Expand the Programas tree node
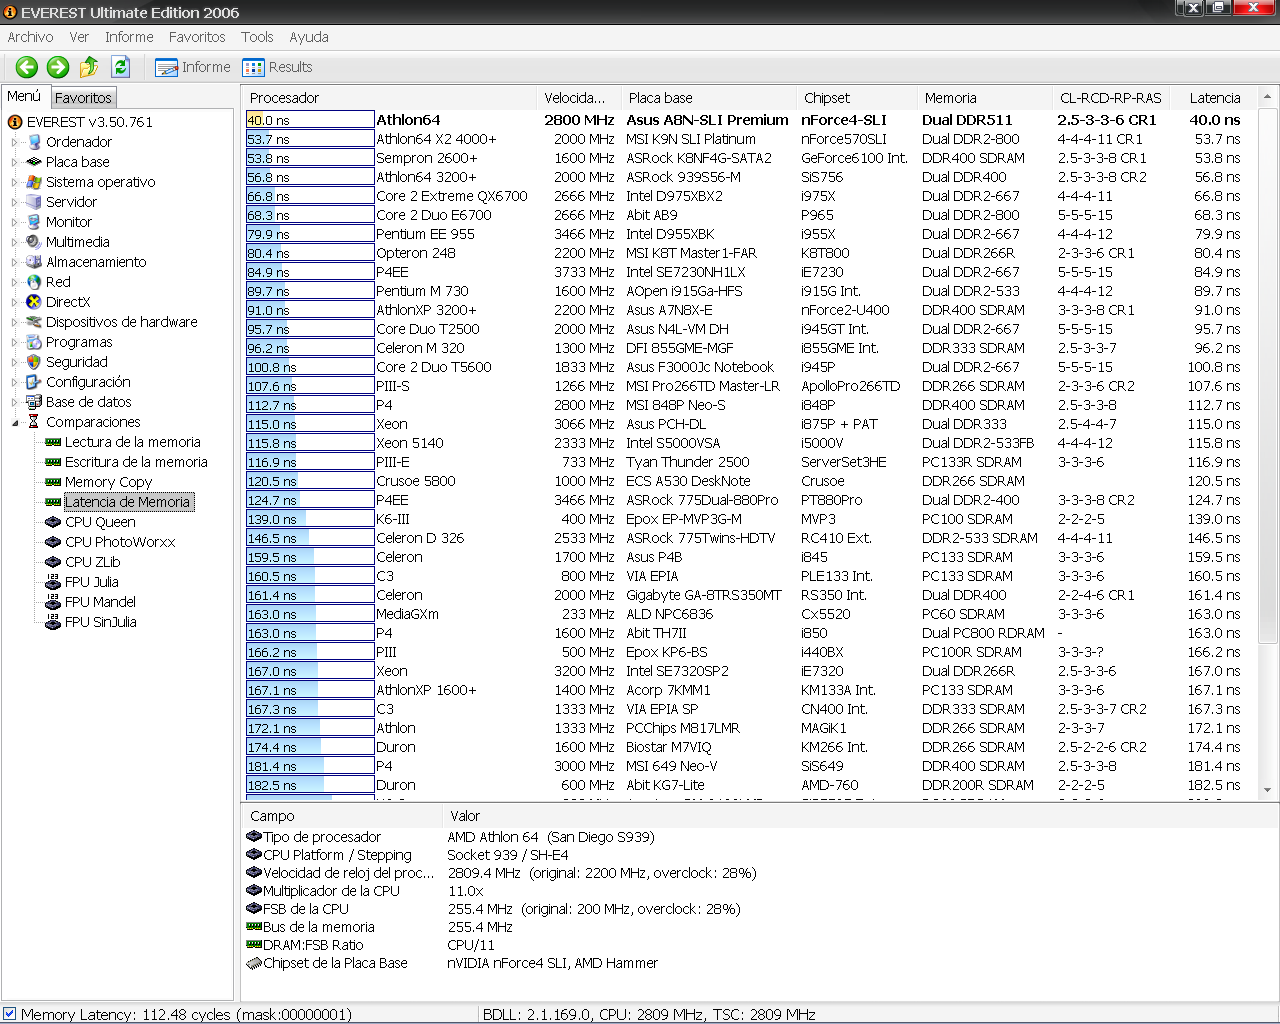Screen dimensions: 1280x1024 pos(15,342)
